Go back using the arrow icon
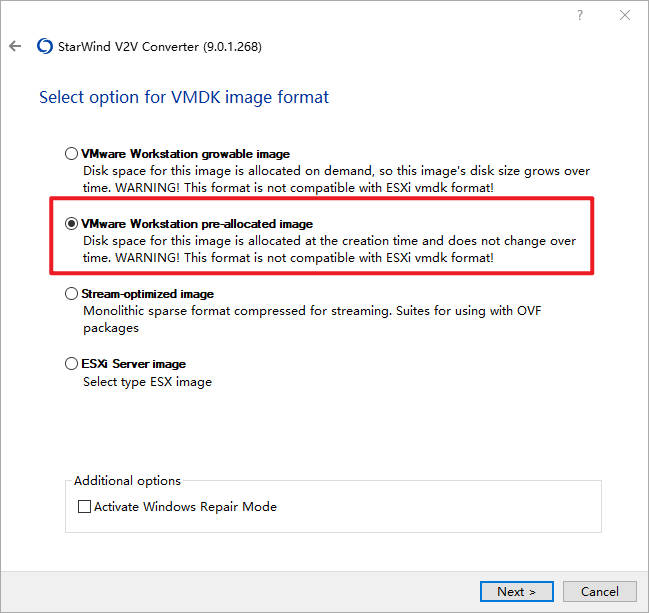This screenshot has height=613, width=649. coord(15,46)
